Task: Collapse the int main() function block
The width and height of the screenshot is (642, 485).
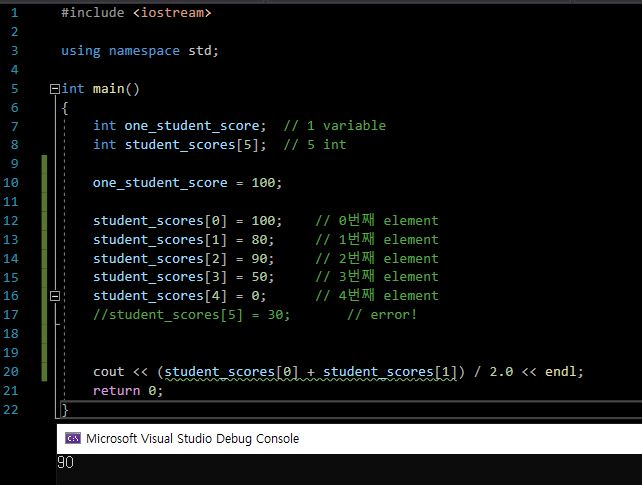Action: (x=54, y=89)
